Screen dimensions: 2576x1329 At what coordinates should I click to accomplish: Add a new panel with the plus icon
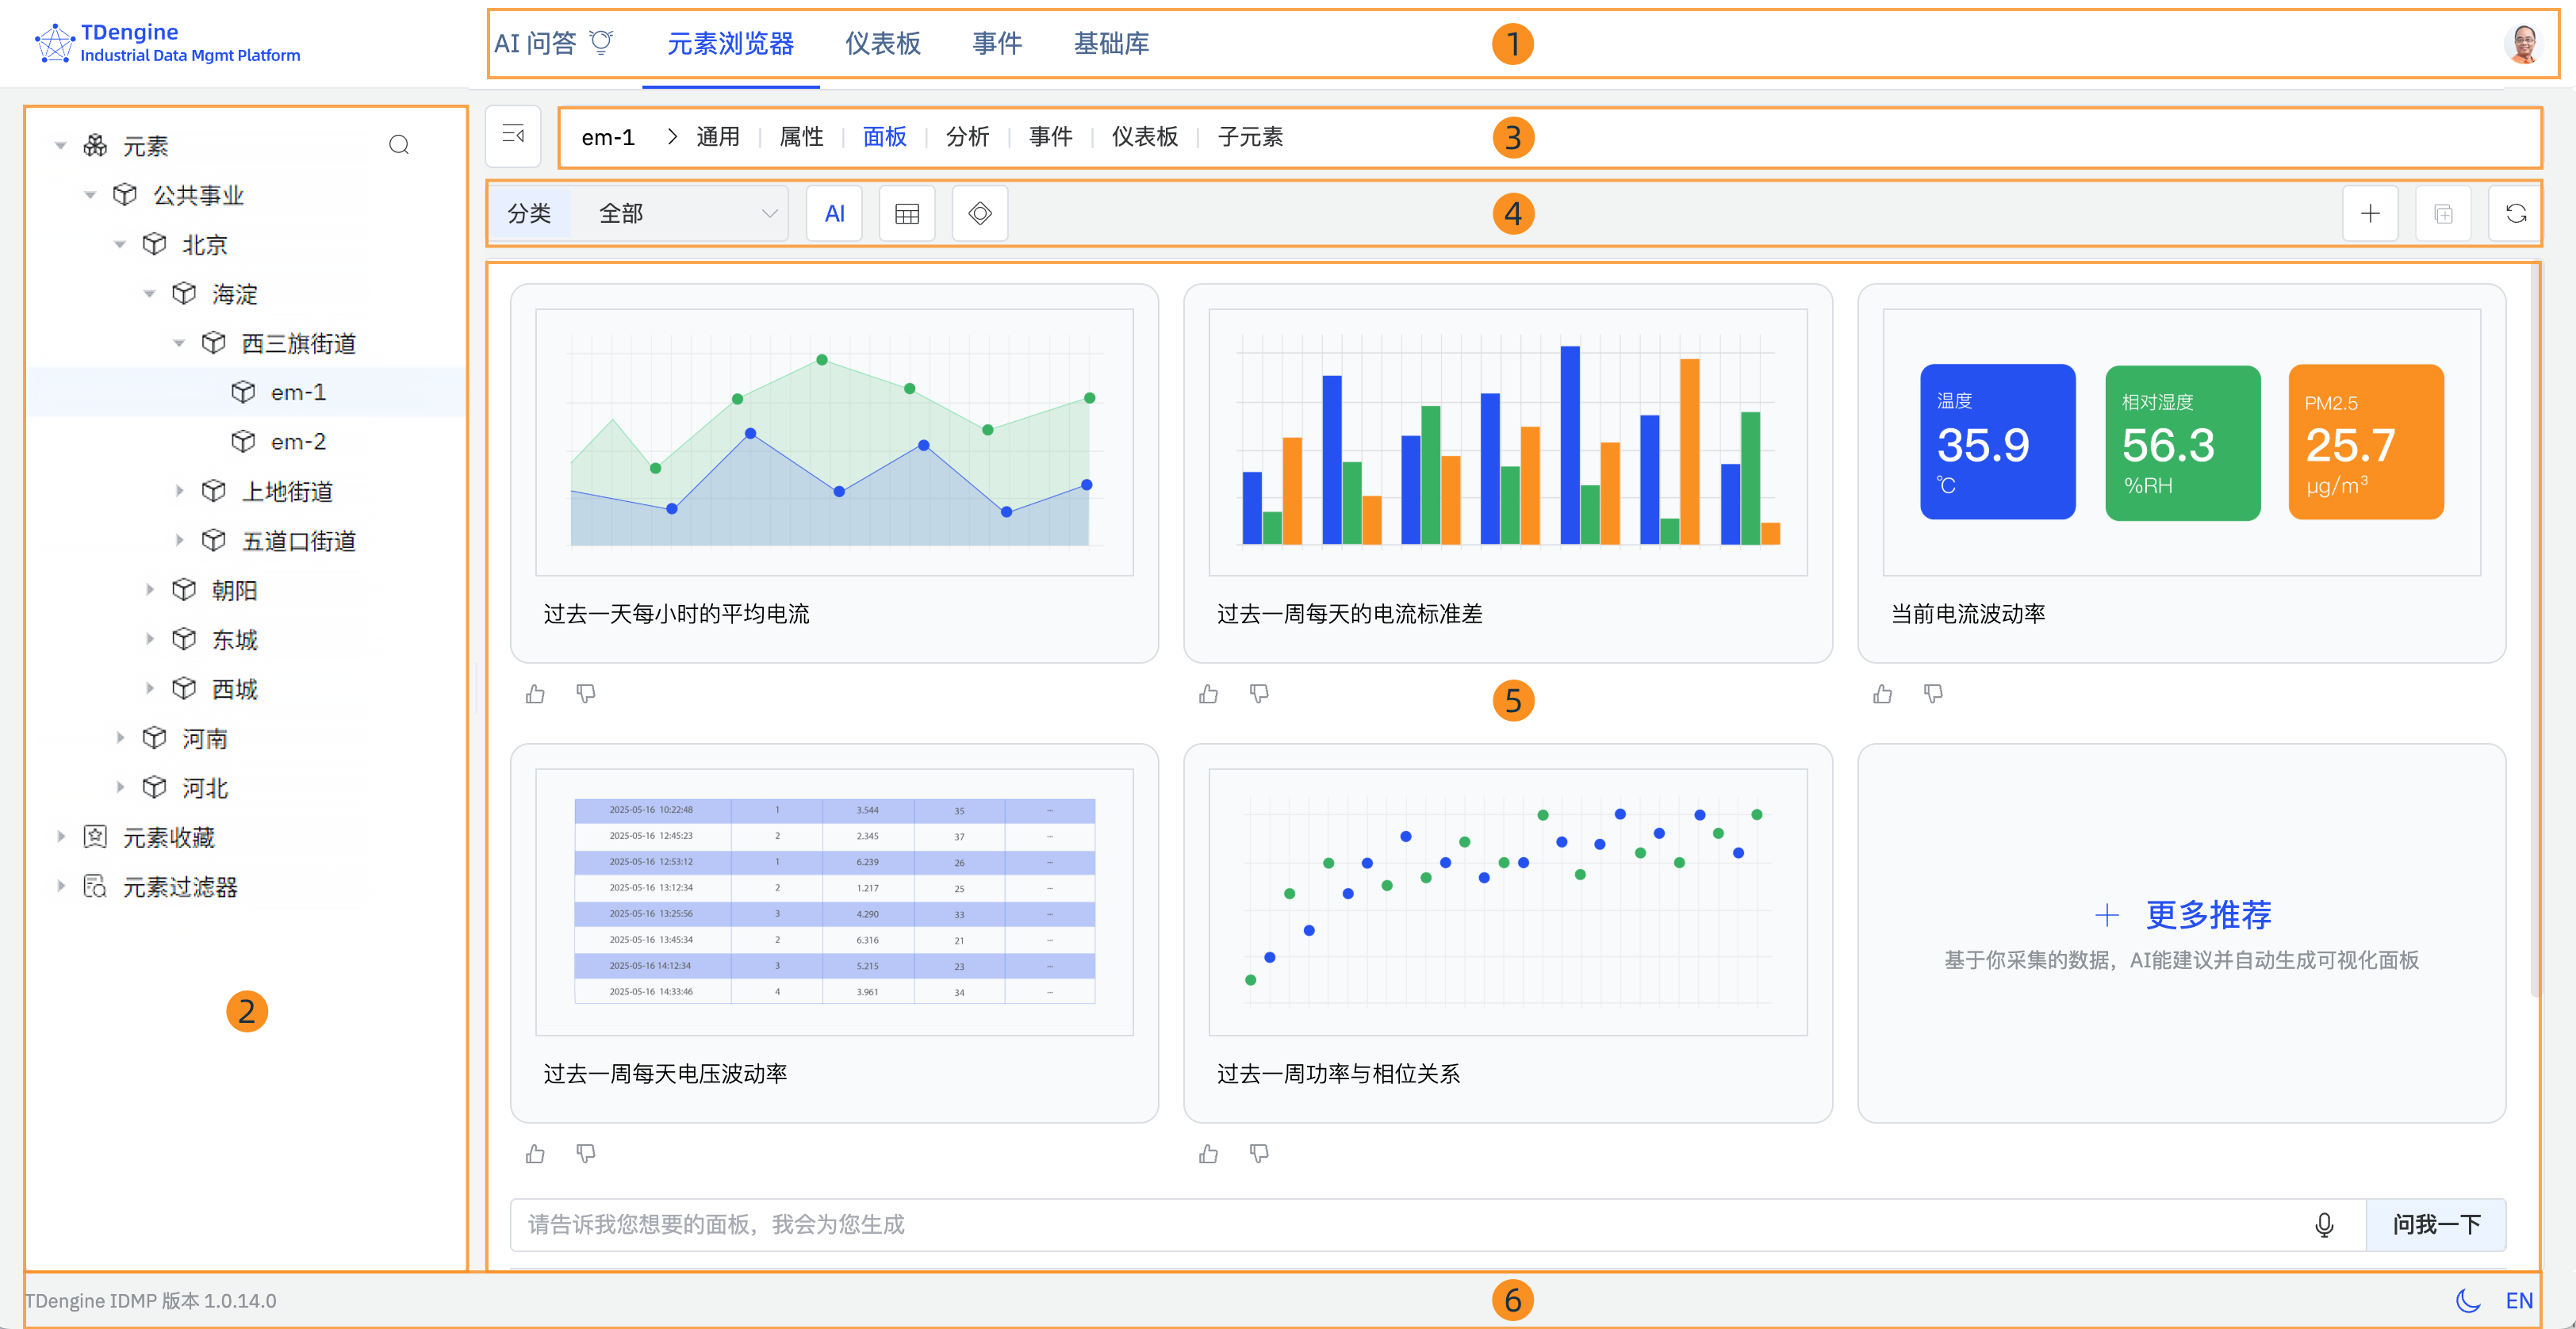[2370, 212]
